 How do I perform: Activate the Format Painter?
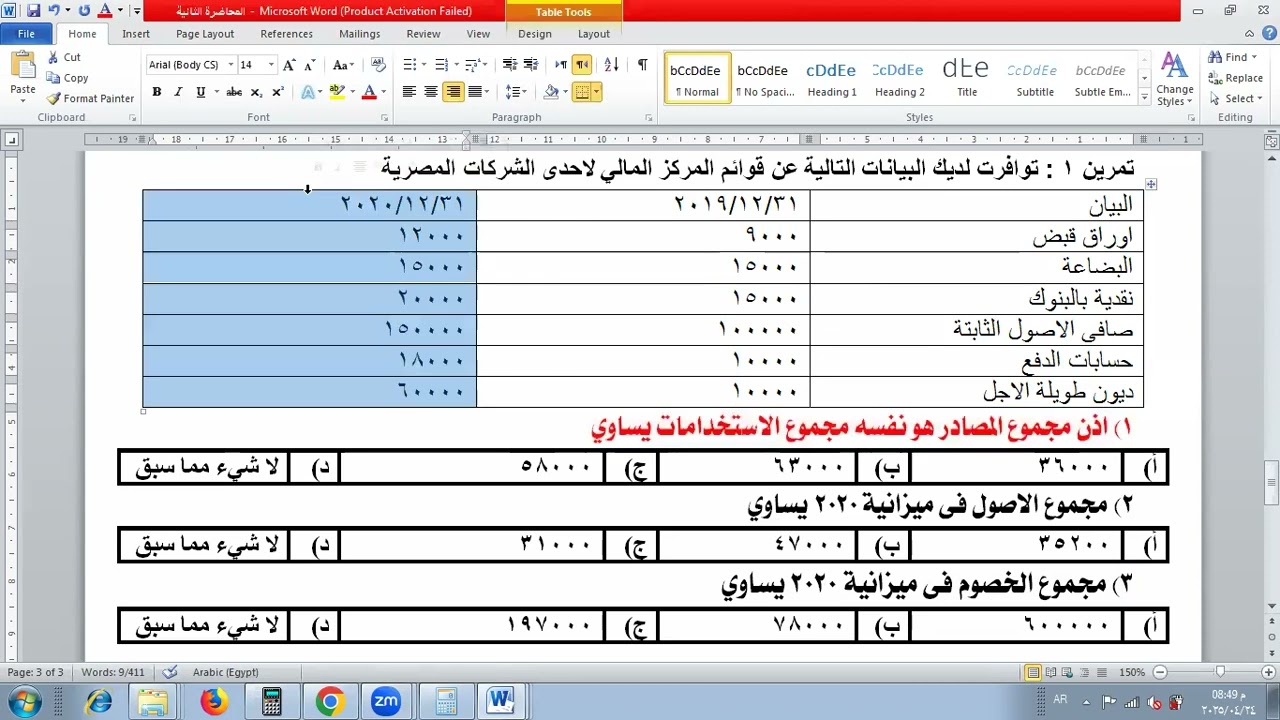(x=90, y=99)
